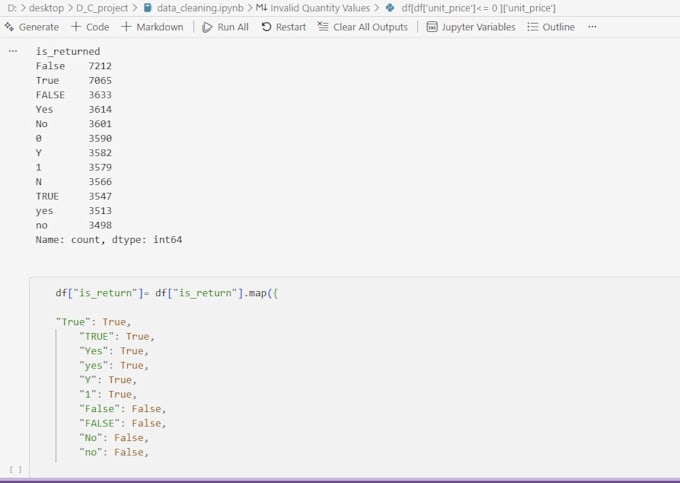Click Run All in notebook toolbar
Viewport: 680px width, 483px height.
pyautogui.click(x=226, y=27)
